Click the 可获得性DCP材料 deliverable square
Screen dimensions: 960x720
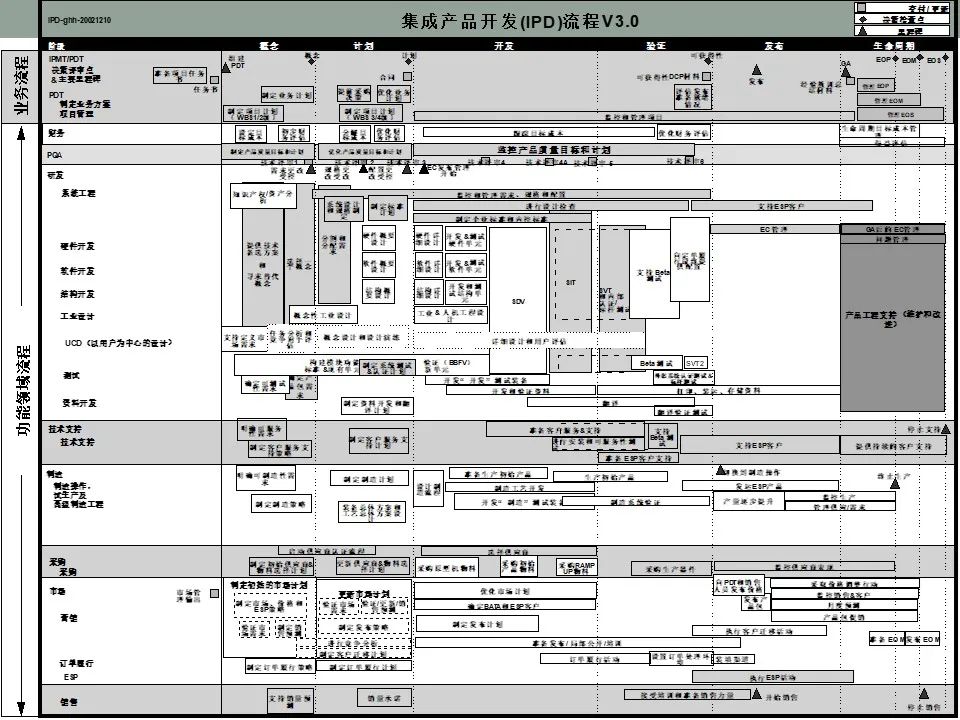[x=707, y=77]
